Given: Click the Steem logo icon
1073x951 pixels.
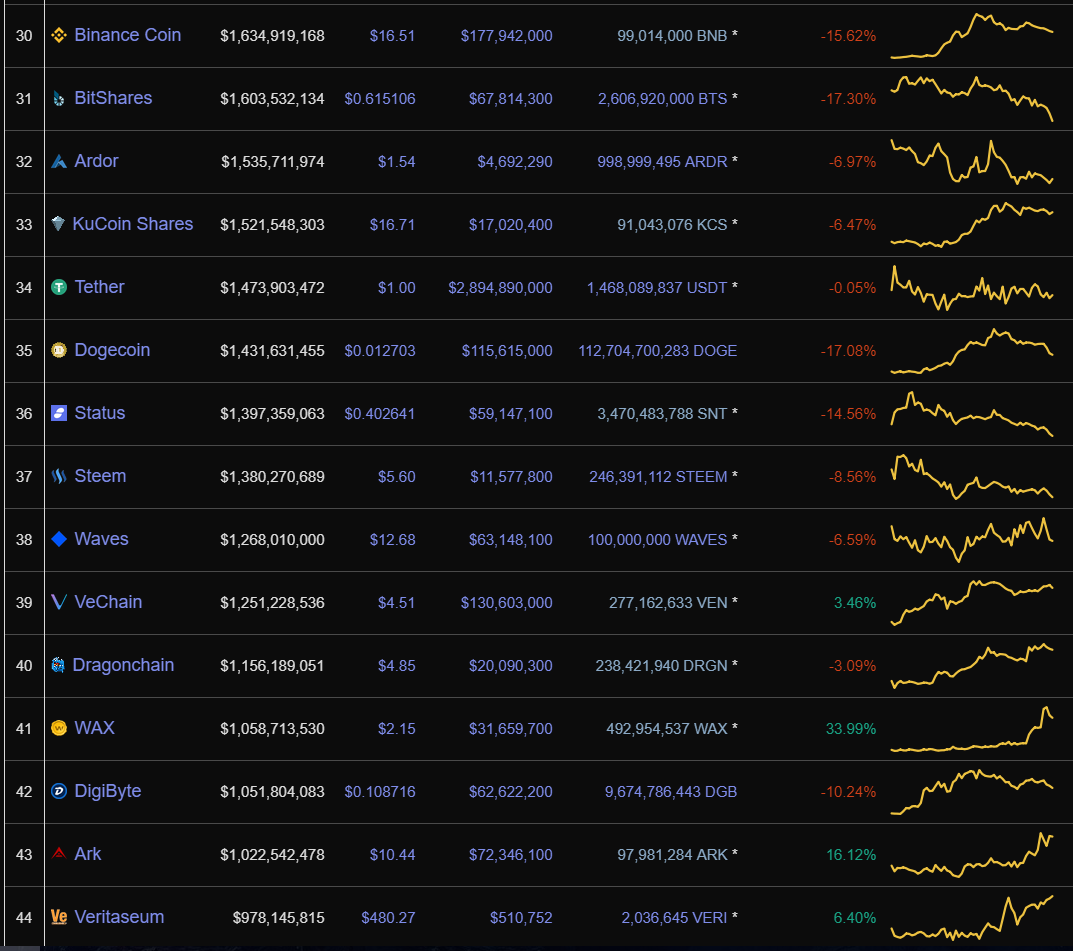Looking at the screenshot, I should coord(59,476).
